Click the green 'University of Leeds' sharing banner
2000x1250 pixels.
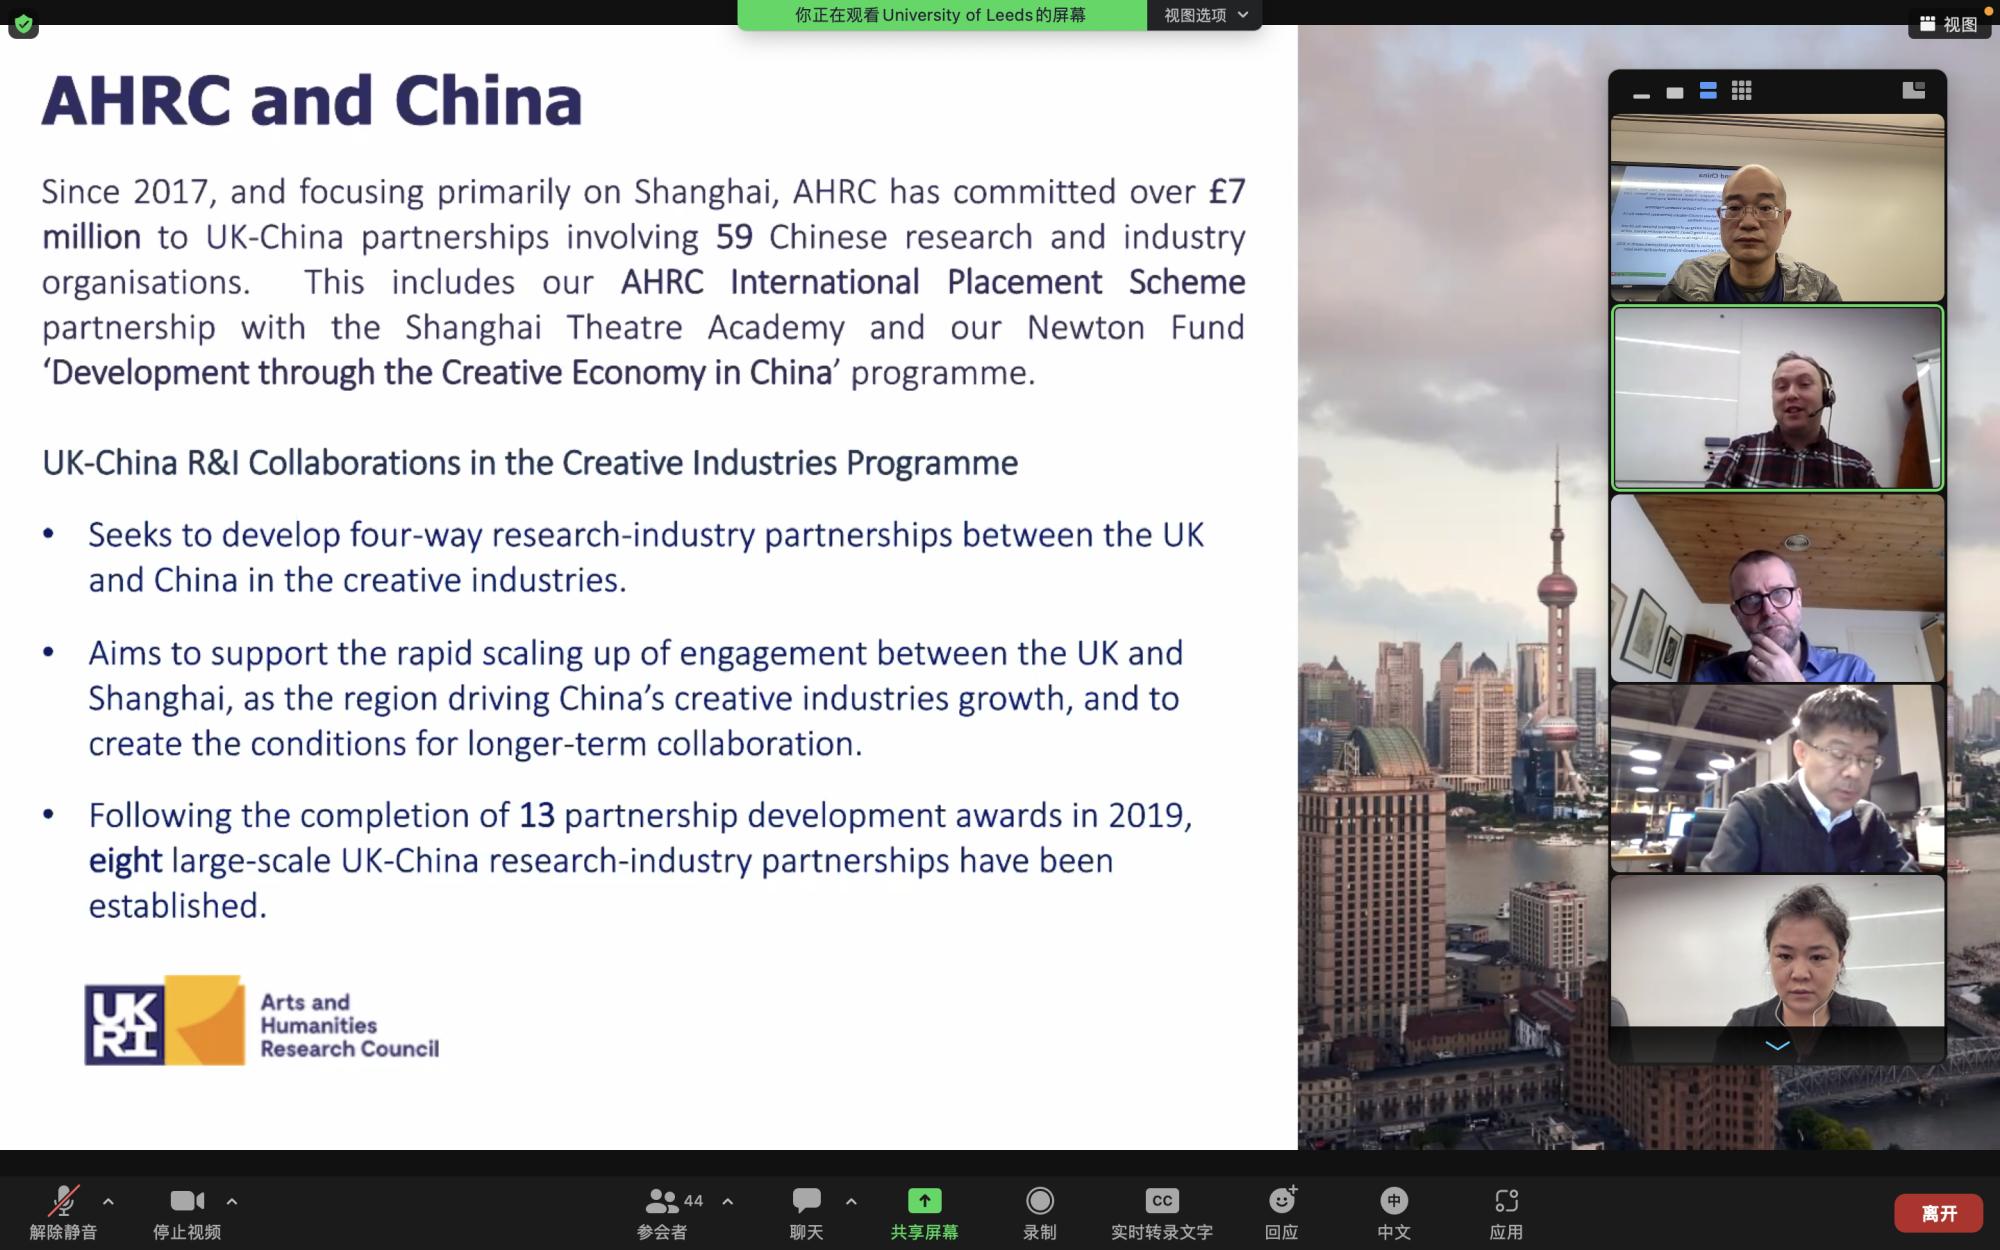pyautogui.click(x=941, y=15)
